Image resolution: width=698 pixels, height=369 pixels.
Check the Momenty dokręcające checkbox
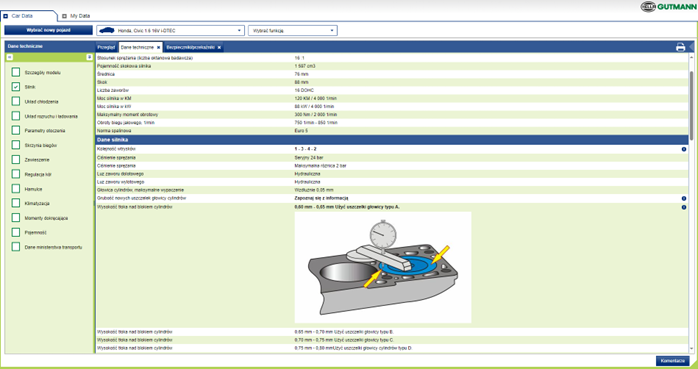16,218
